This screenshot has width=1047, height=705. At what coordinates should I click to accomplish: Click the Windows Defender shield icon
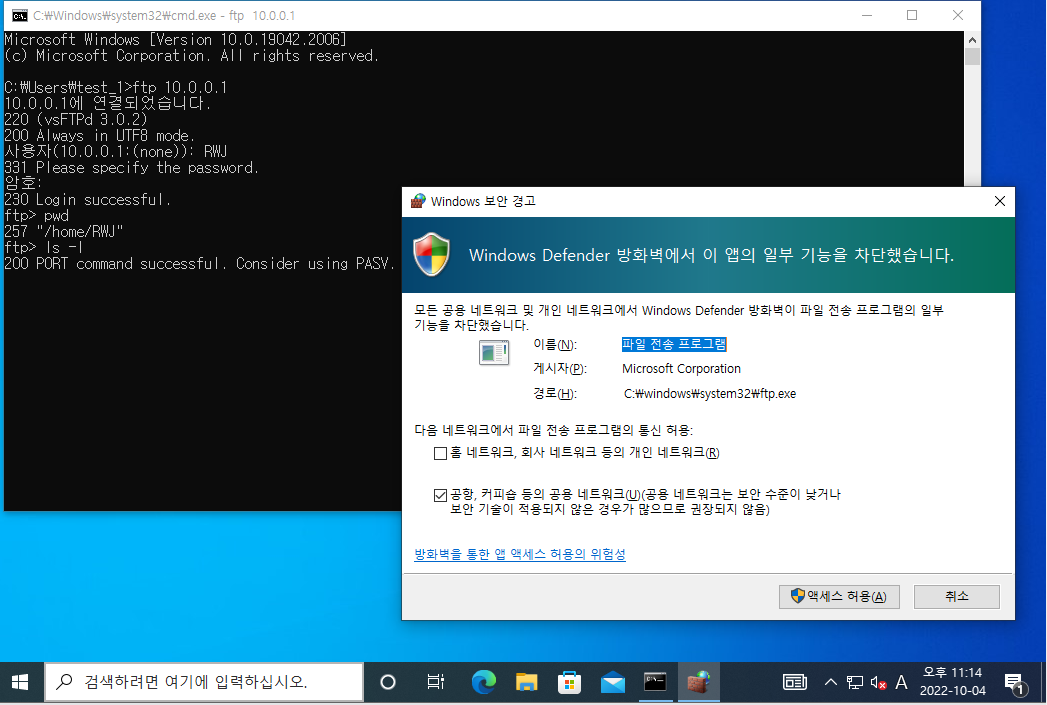click(x=431, y=254)
